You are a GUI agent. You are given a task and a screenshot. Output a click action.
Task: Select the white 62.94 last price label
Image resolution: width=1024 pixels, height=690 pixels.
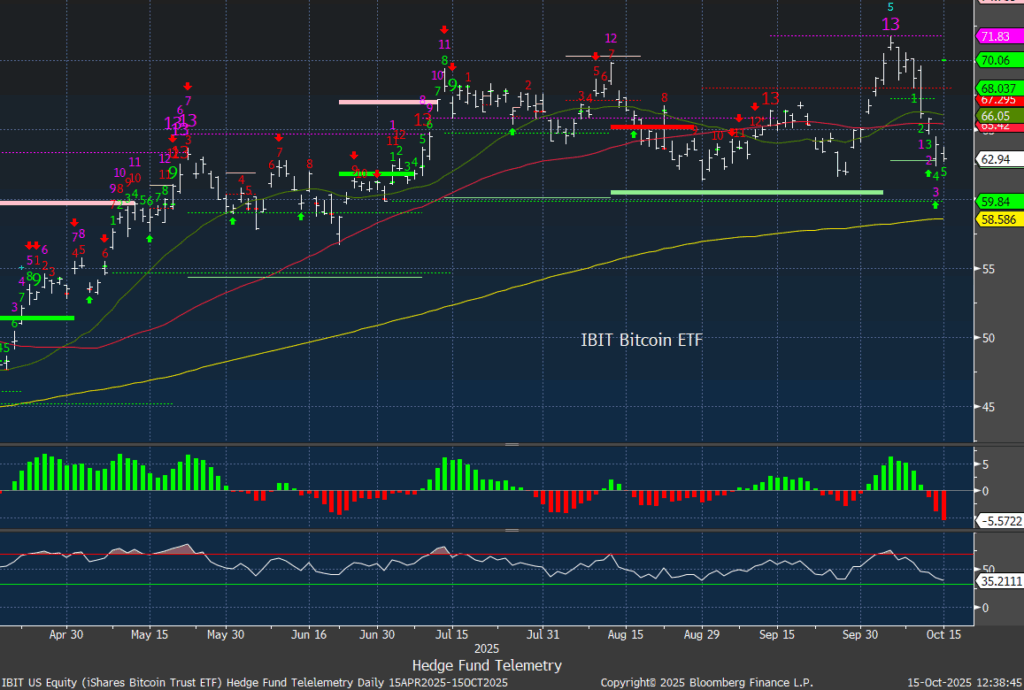pos(996,158)
